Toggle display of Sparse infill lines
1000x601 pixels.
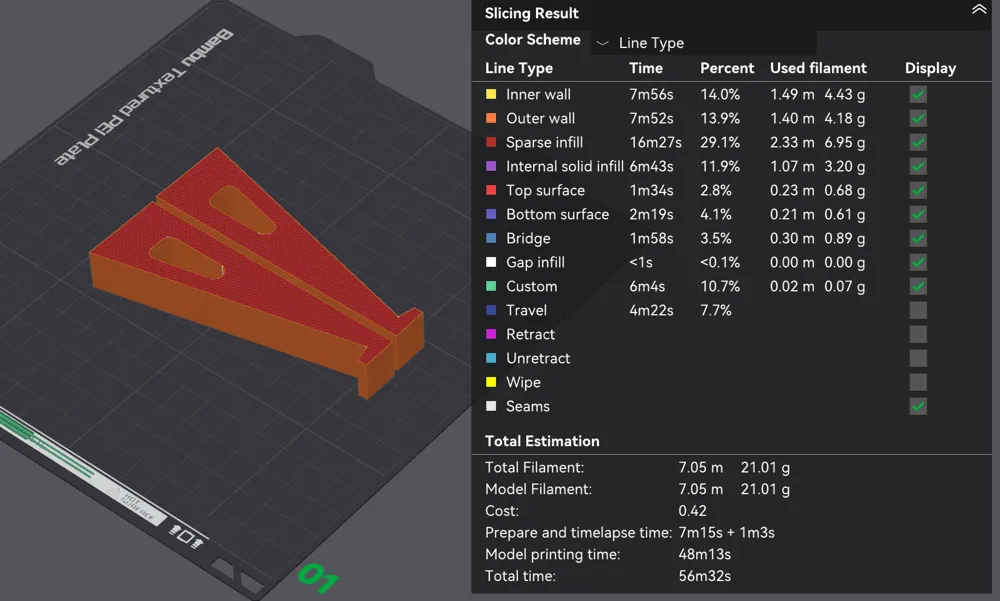918,142
